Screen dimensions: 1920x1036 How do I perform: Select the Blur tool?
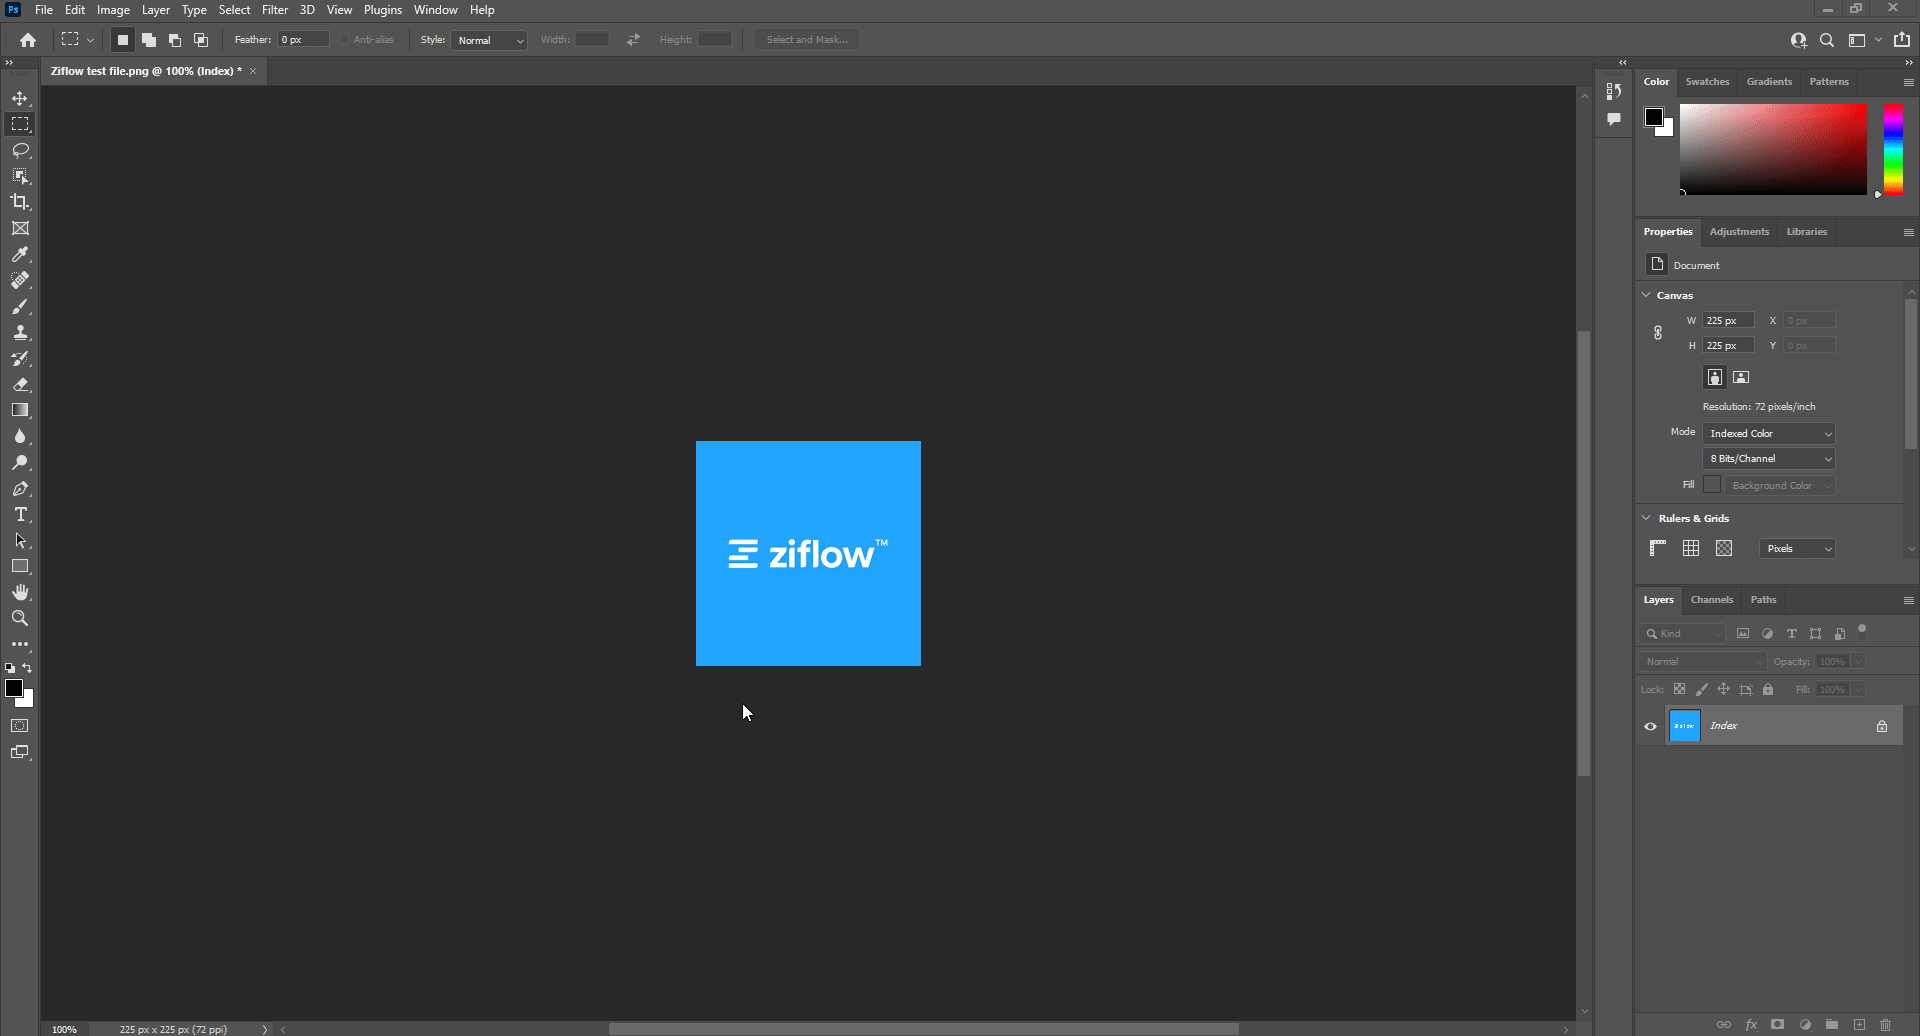[x=20, y=436]
